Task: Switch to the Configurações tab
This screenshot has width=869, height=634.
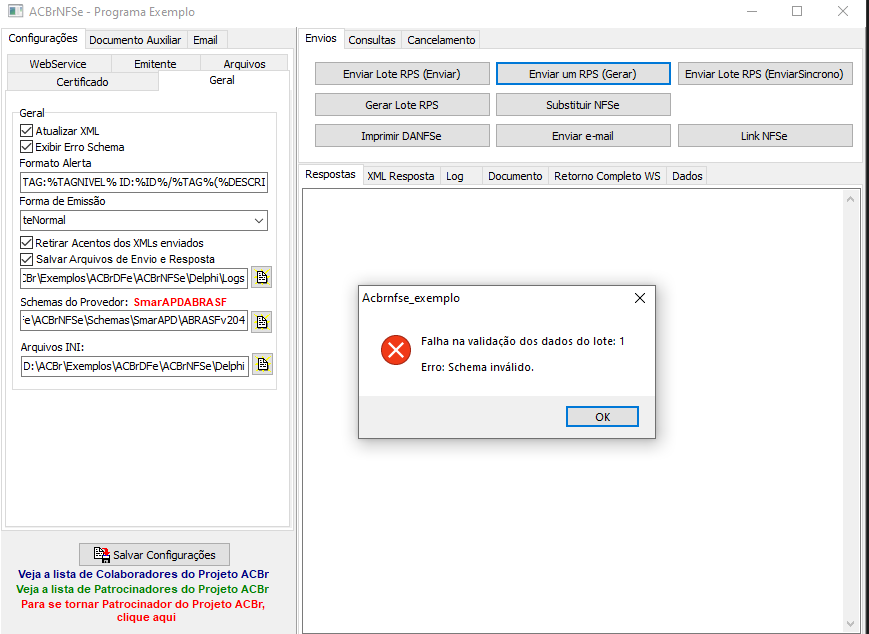Action: tap(43, 38)
